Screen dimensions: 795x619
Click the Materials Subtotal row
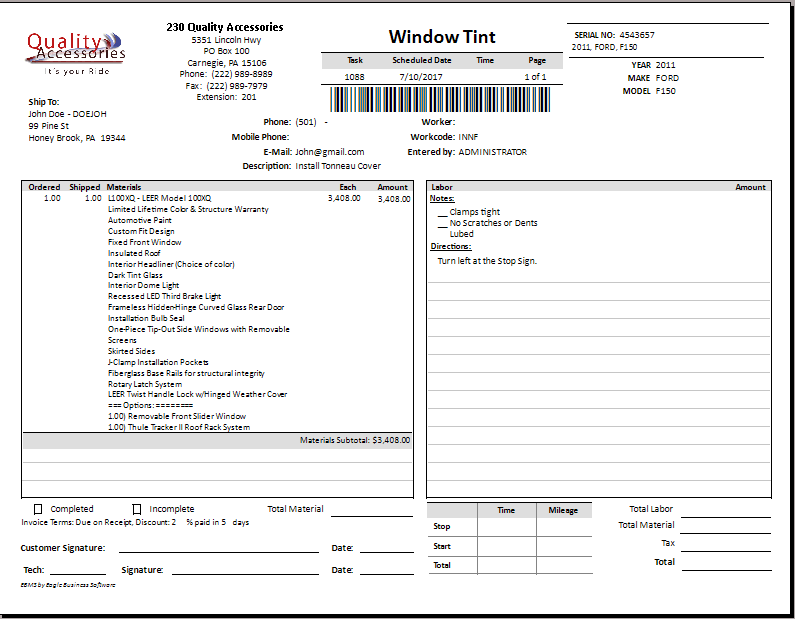pos(217,440)
